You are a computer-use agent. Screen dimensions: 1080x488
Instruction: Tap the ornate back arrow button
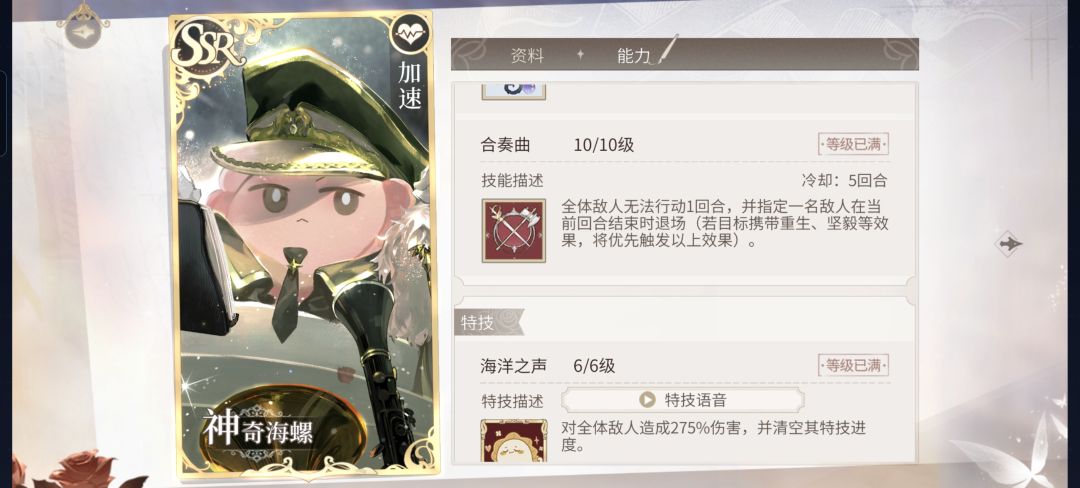[82, 28]
